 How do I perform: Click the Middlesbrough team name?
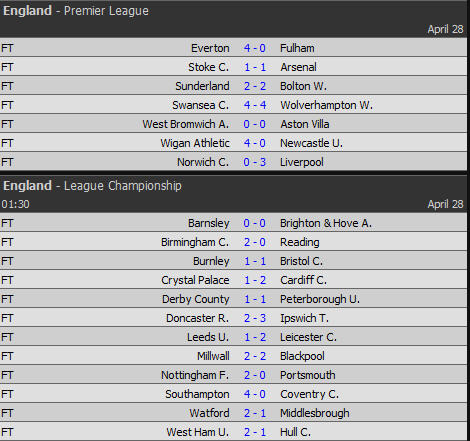[315, 413]
